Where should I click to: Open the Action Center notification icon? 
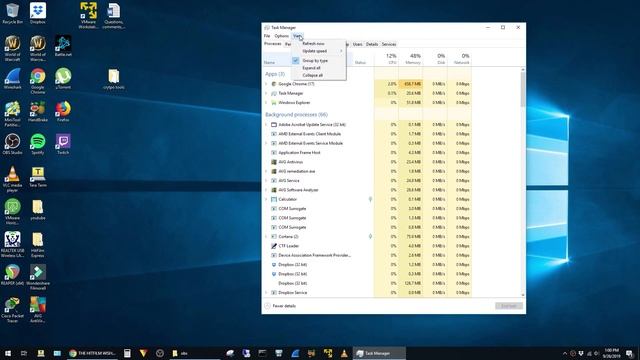(630, 353)
